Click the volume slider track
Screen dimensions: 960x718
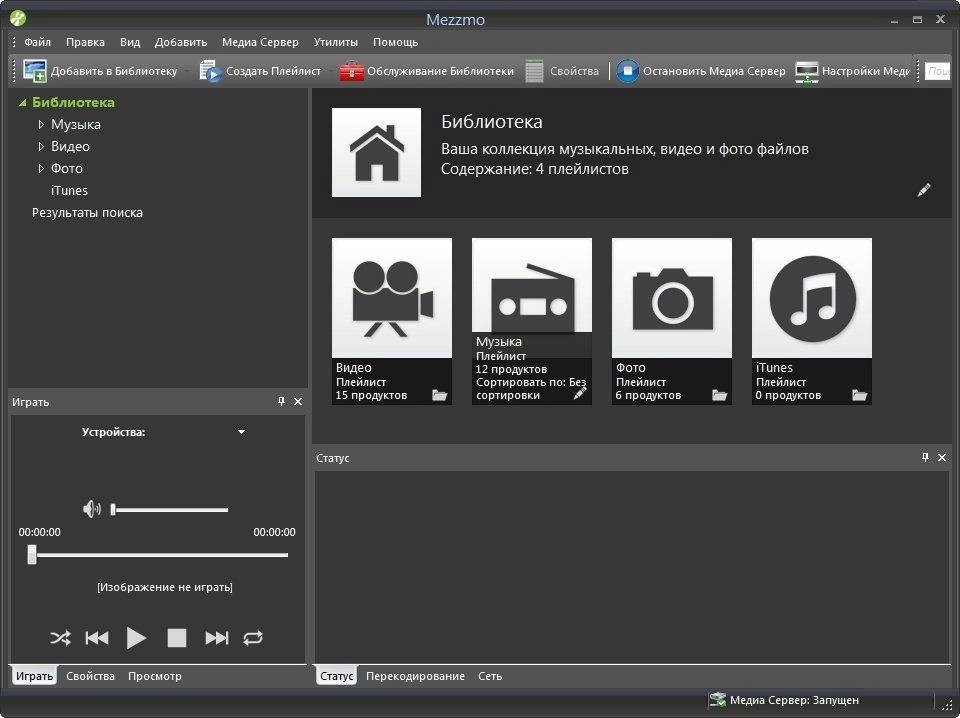tap(170, 509)
